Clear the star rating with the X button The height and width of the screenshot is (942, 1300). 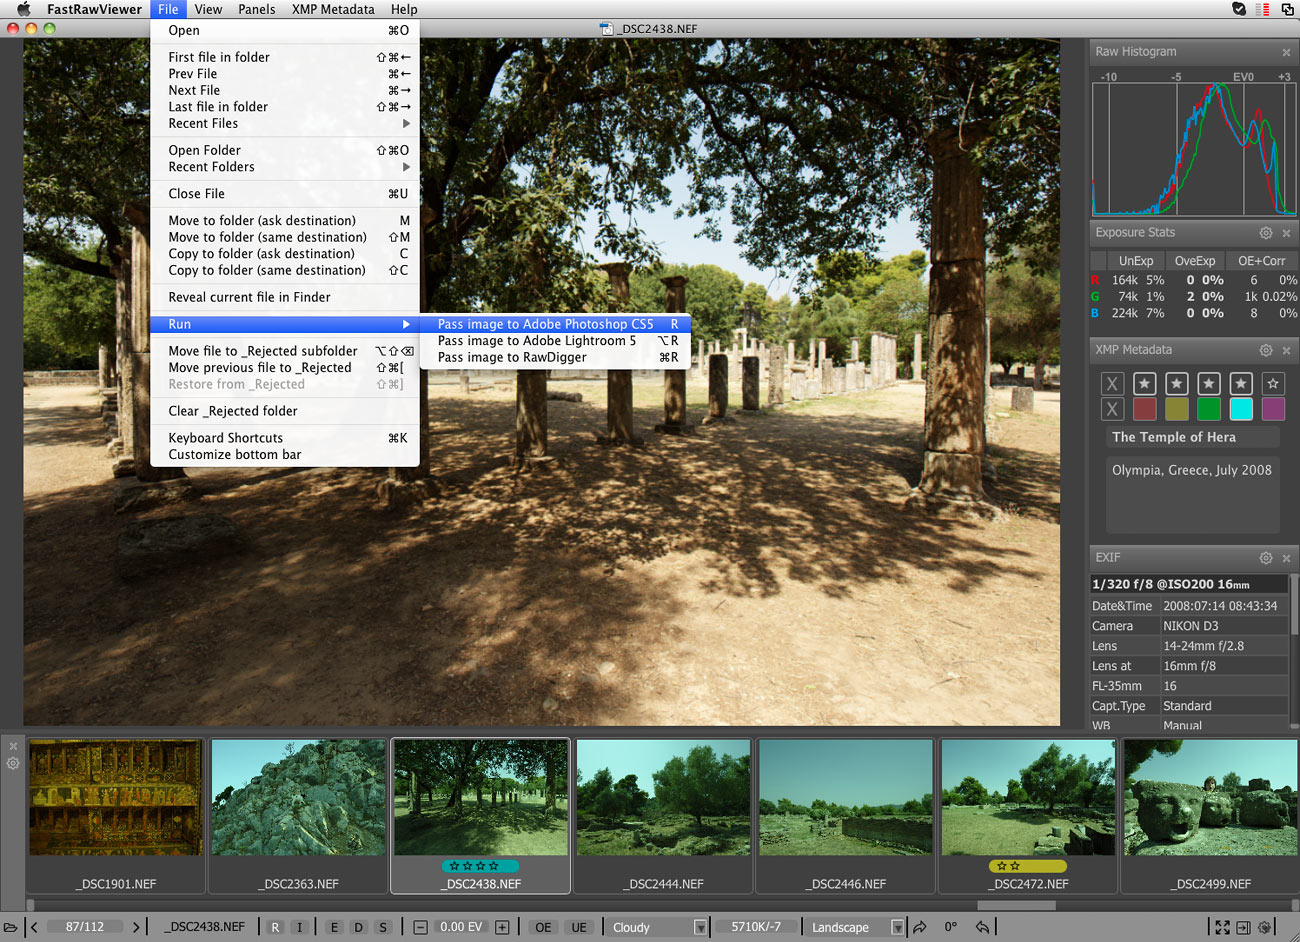pyautogui.click(x=1111, y=384)
